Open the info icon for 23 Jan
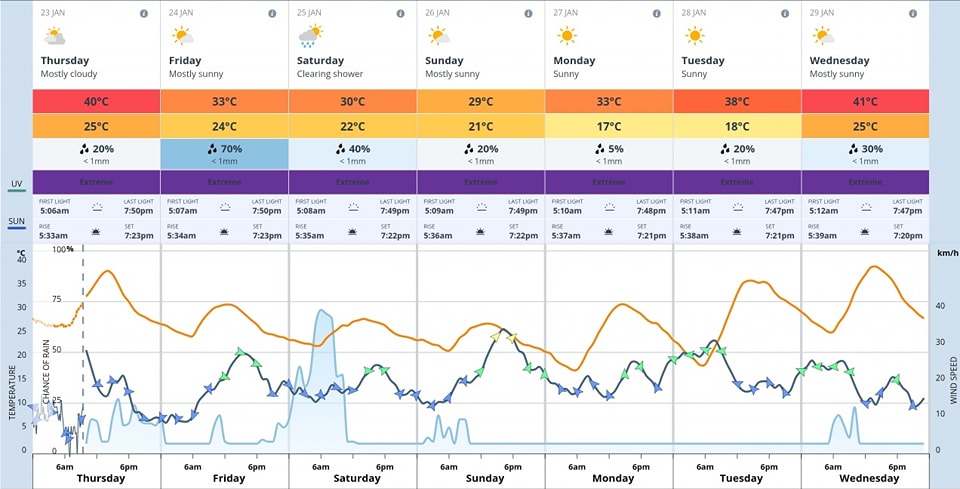The width and height of the screenshot is (960, 489). (x=144, y=13)
